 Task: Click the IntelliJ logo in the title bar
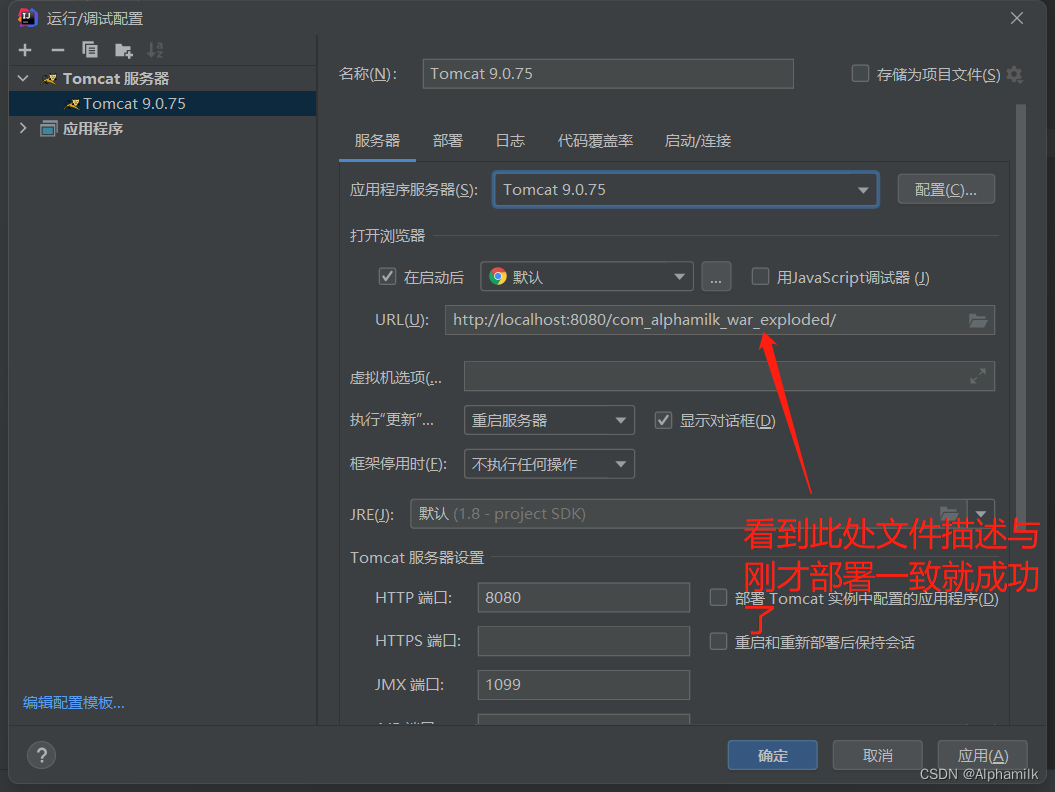click(27, 17)
